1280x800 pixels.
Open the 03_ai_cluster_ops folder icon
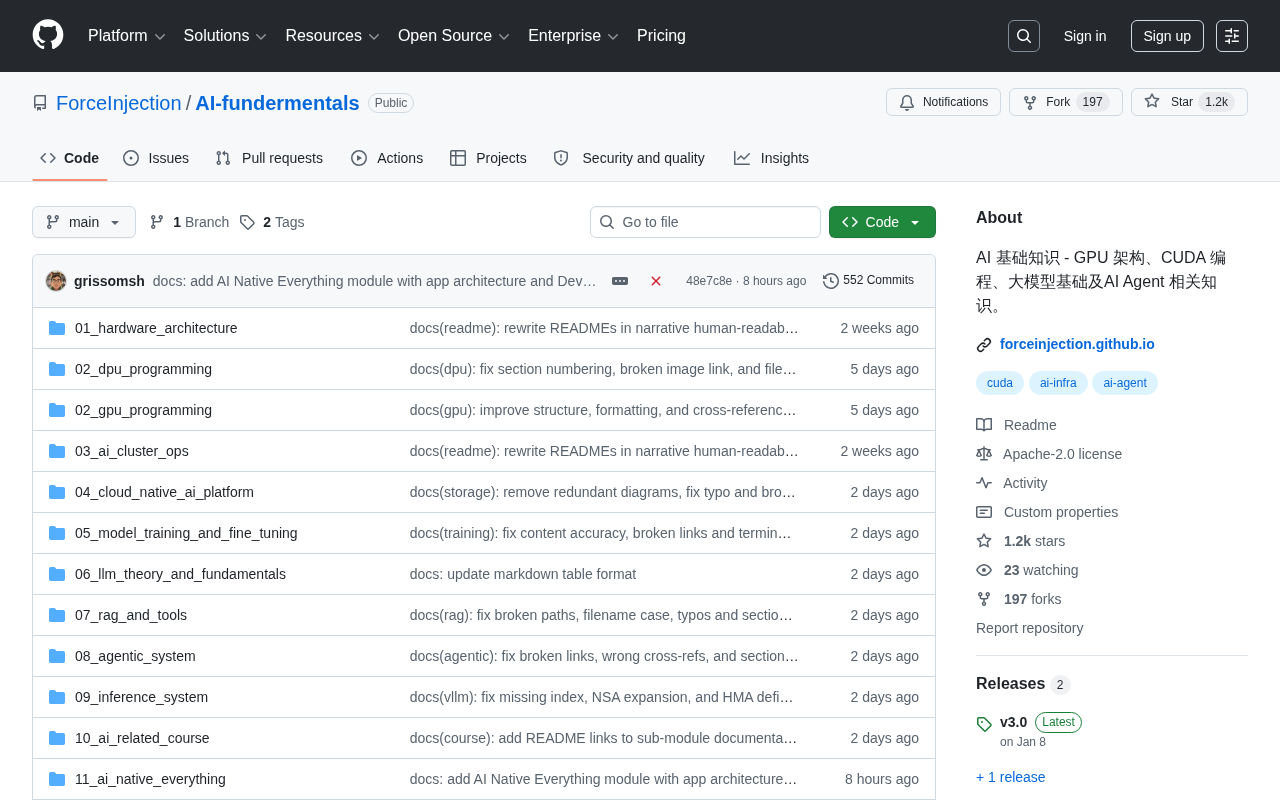tap(57, 451)
